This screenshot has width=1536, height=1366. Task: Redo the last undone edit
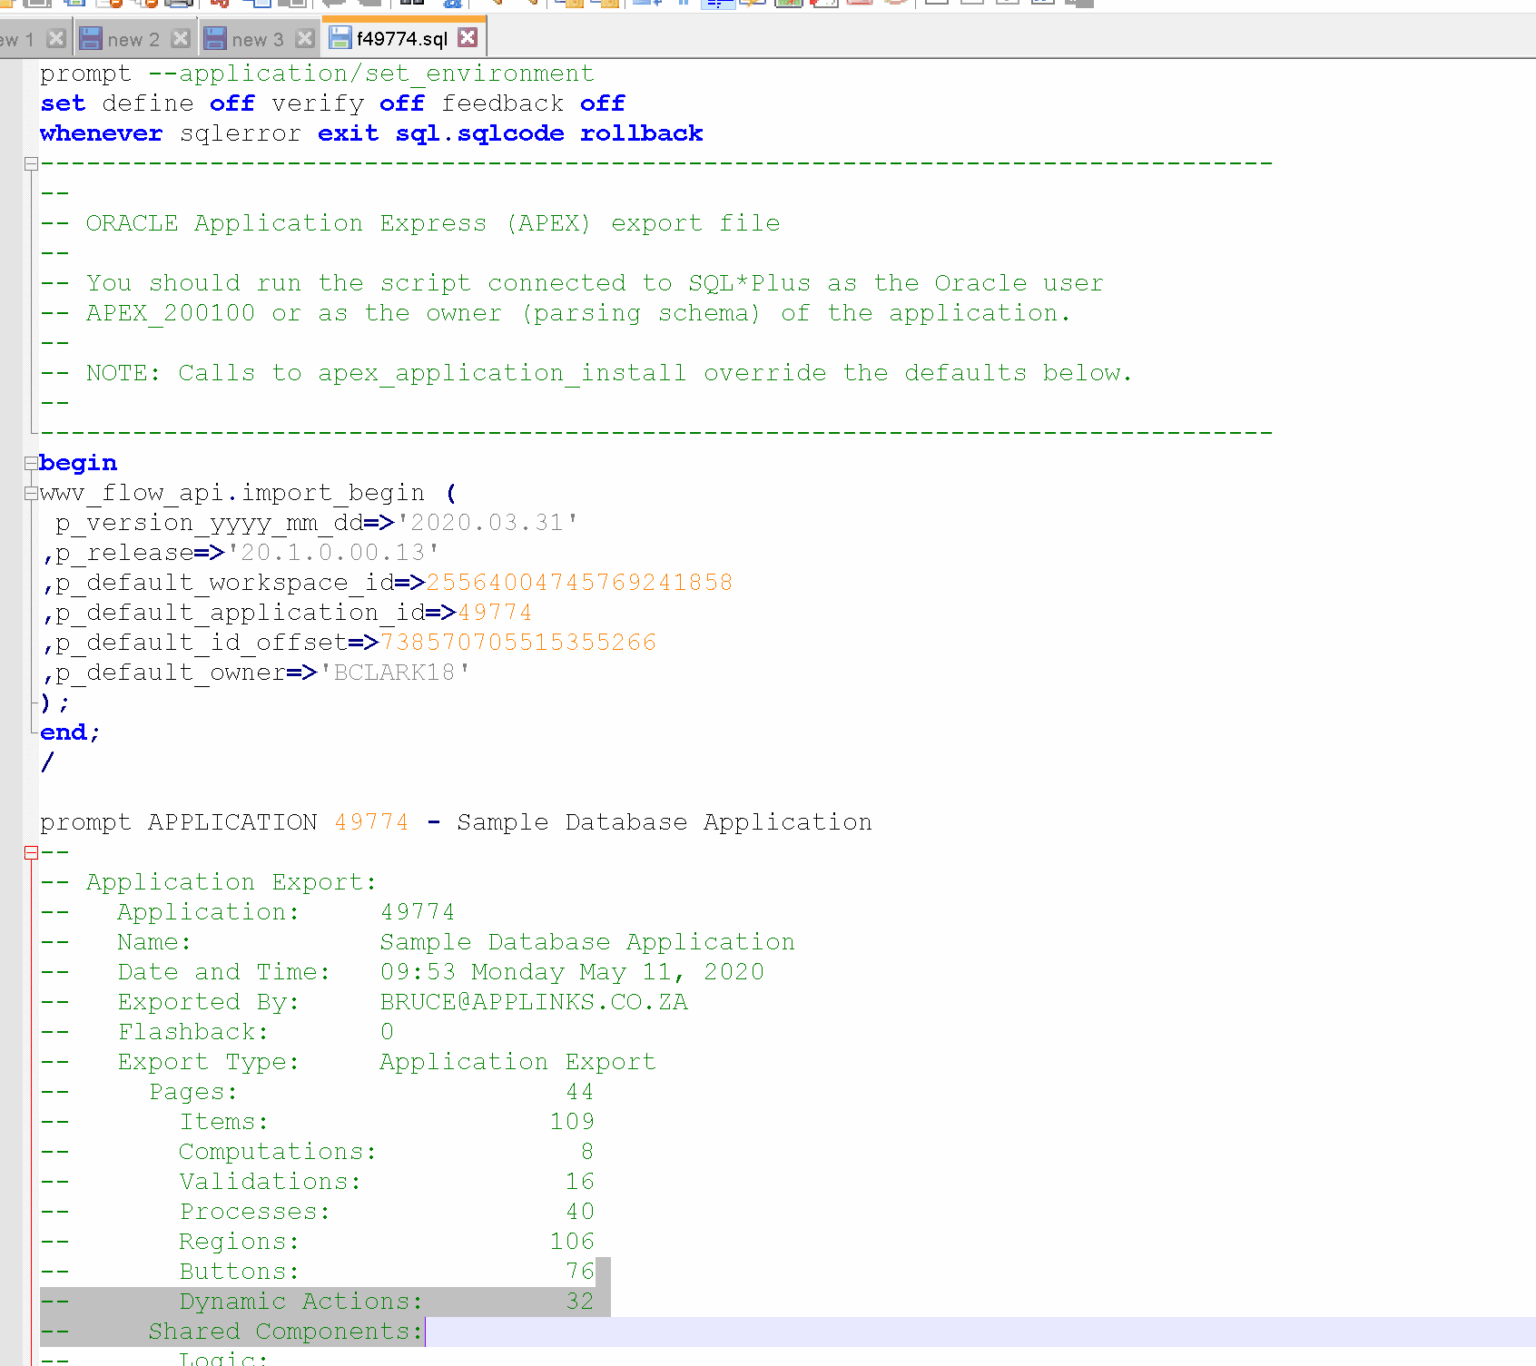click(370, 6)
